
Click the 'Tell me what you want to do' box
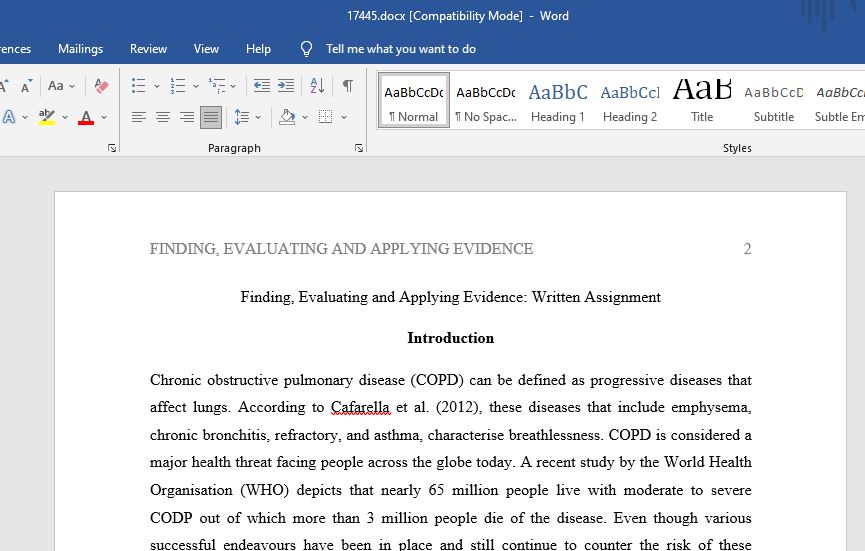pos(401,49)
